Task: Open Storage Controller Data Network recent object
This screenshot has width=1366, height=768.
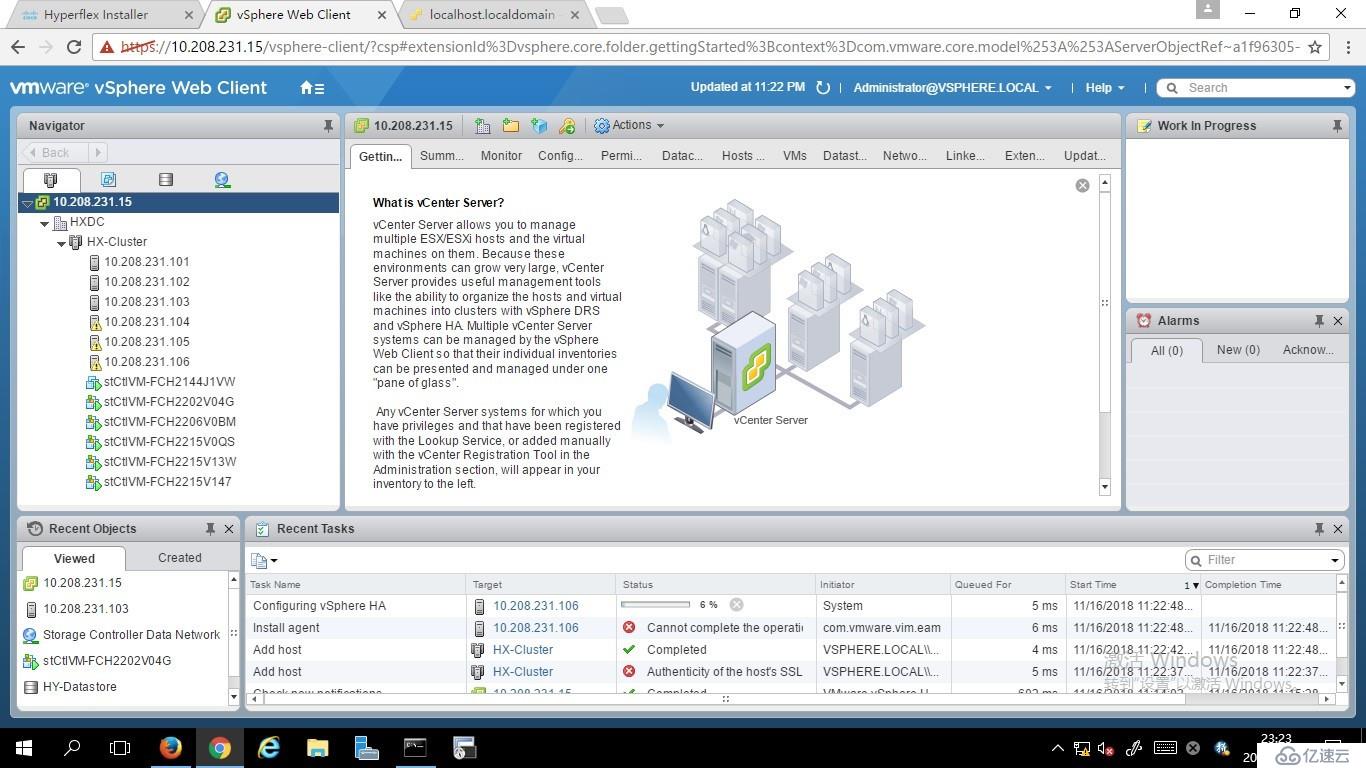Action: [131, 635]
